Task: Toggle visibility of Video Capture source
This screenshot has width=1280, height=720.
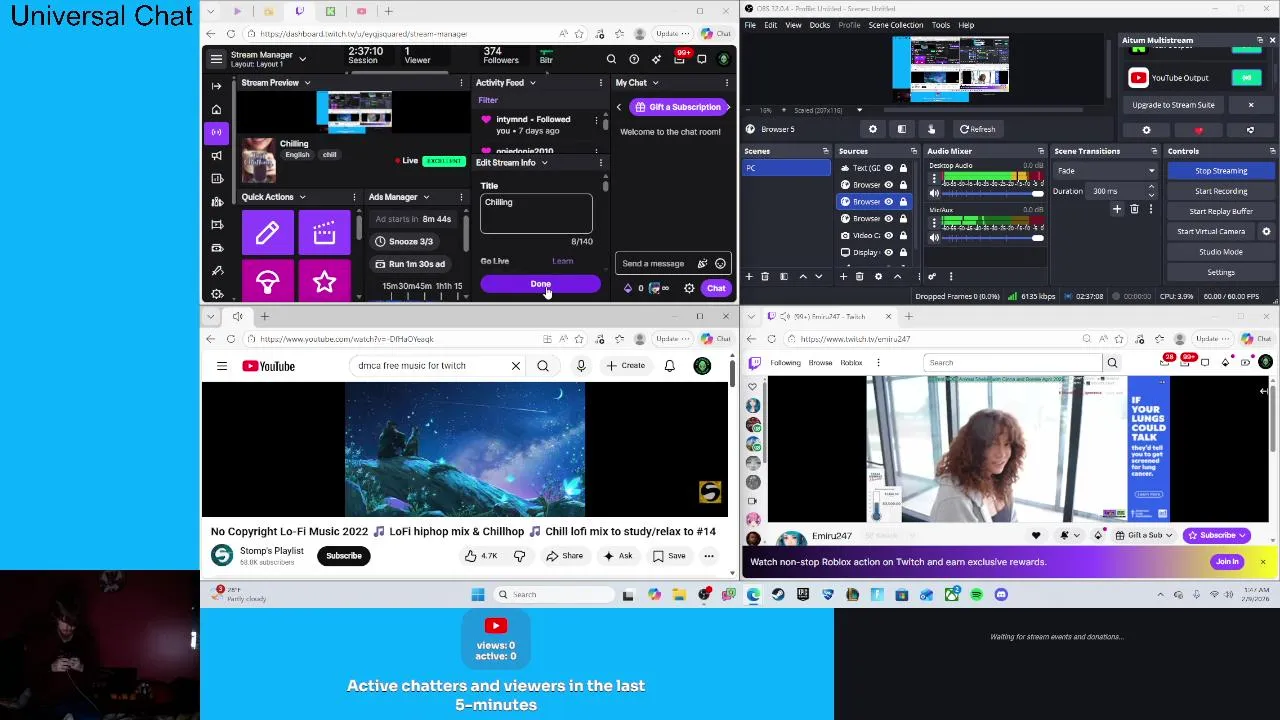Action: [x=888, y=236]
